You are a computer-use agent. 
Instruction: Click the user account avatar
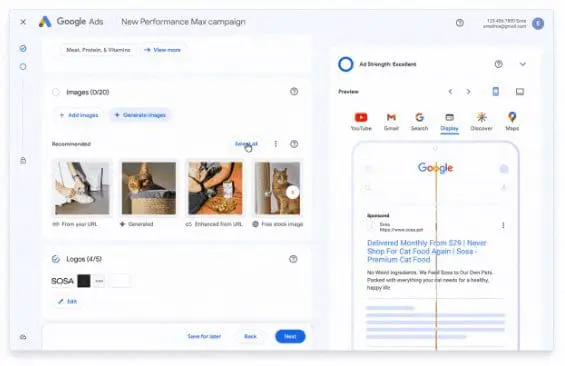[x=538, y=23]
